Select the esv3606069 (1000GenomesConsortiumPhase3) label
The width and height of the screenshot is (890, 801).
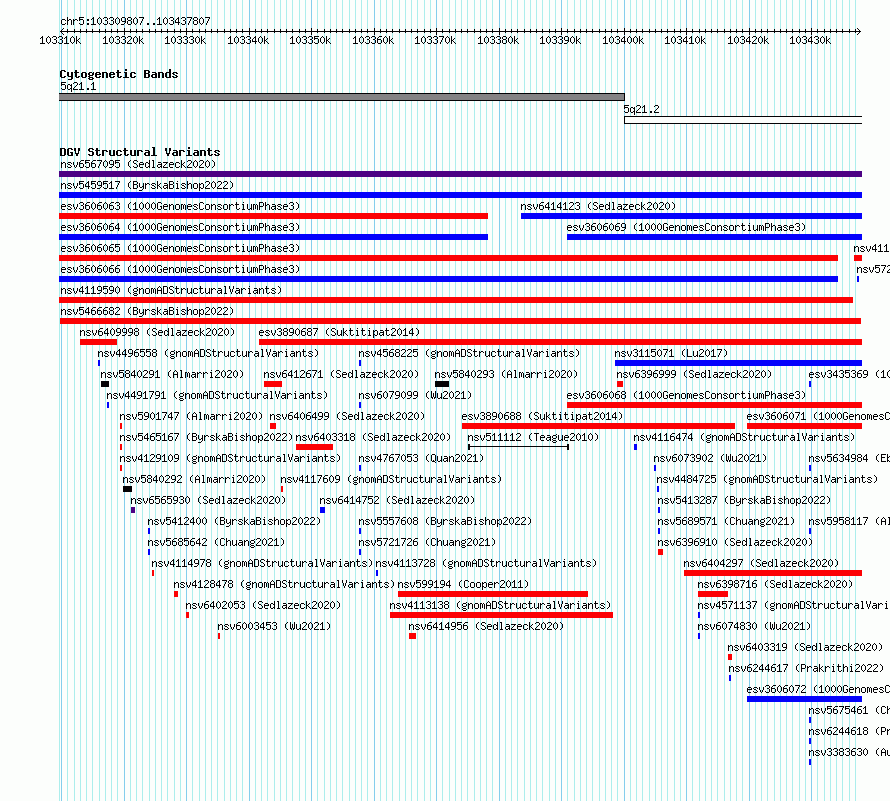(686, 227)
